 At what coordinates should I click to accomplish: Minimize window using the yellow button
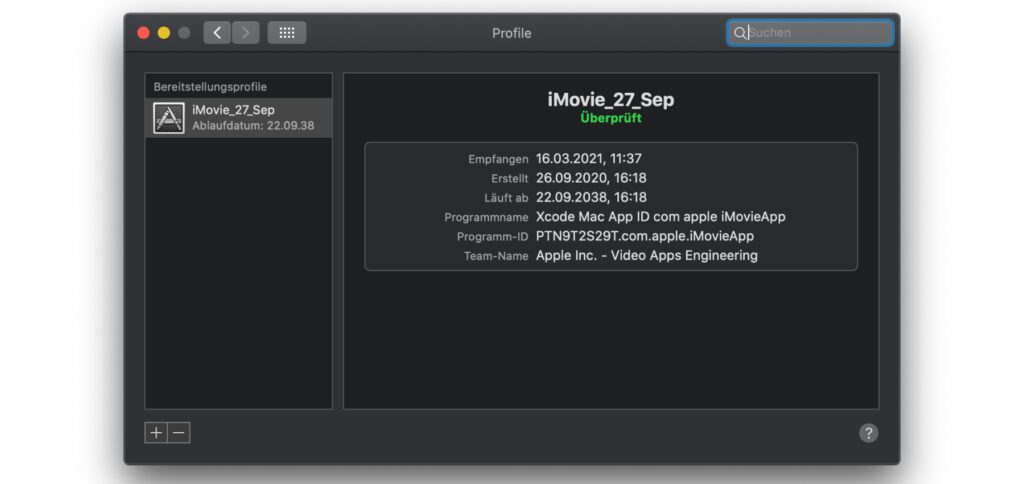(164, 33)
